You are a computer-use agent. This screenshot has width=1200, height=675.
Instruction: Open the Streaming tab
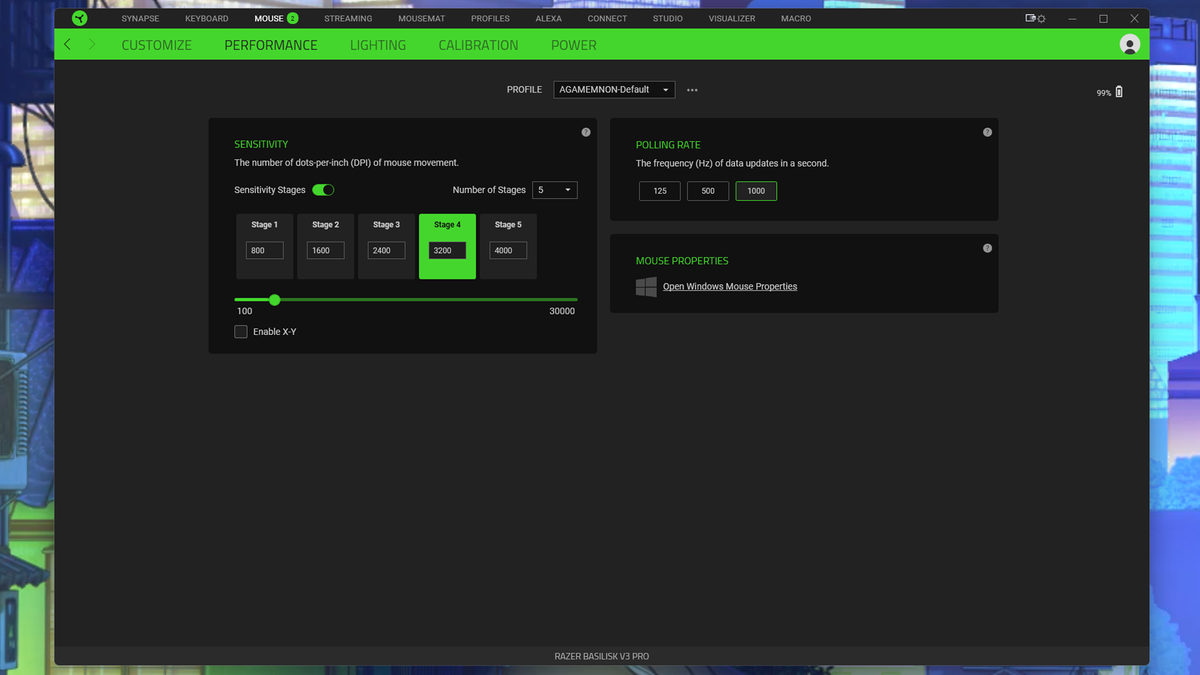pos(348,18)
